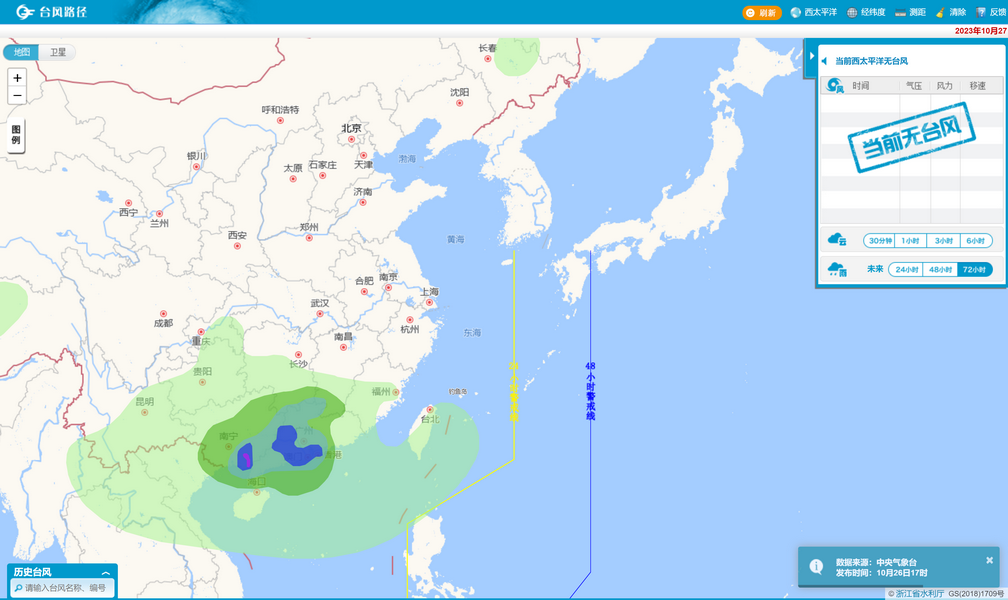Choose 24小时 rainfall forecast tab

coord(906,269)
